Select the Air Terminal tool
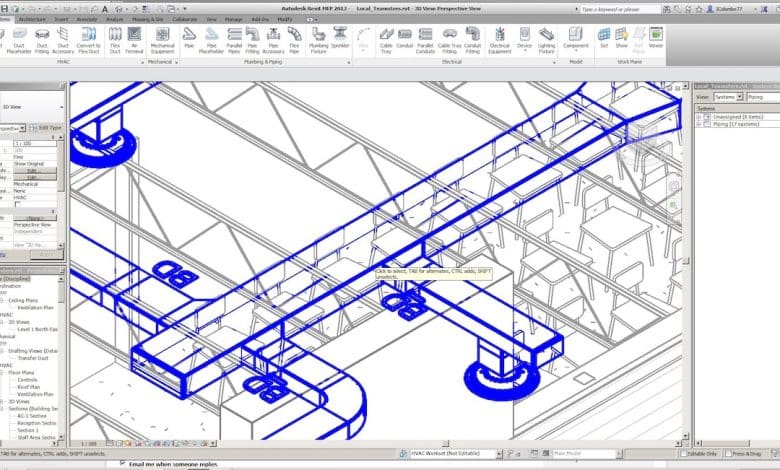This screenshot has width=780, height=470. [x=134, y=41]
